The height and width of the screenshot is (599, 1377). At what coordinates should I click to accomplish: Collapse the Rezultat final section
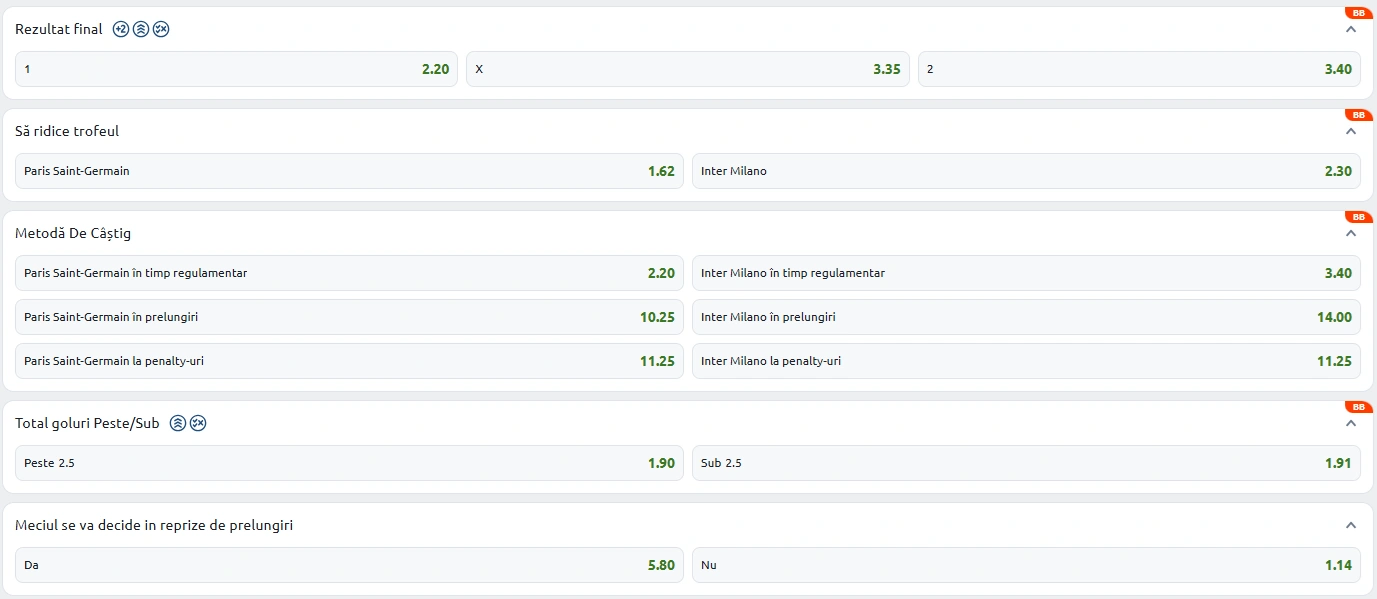point(1351,29)
